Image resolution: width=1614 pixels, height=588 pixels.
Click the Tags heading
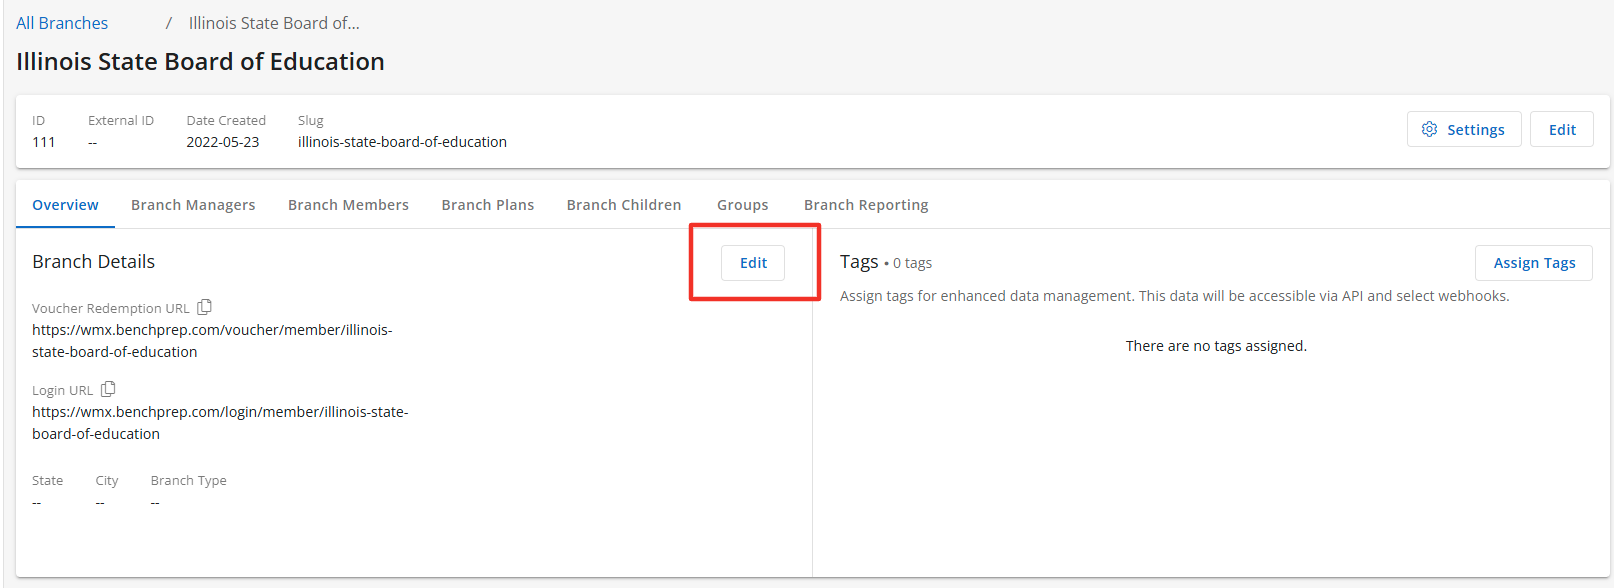click(859, 262)
